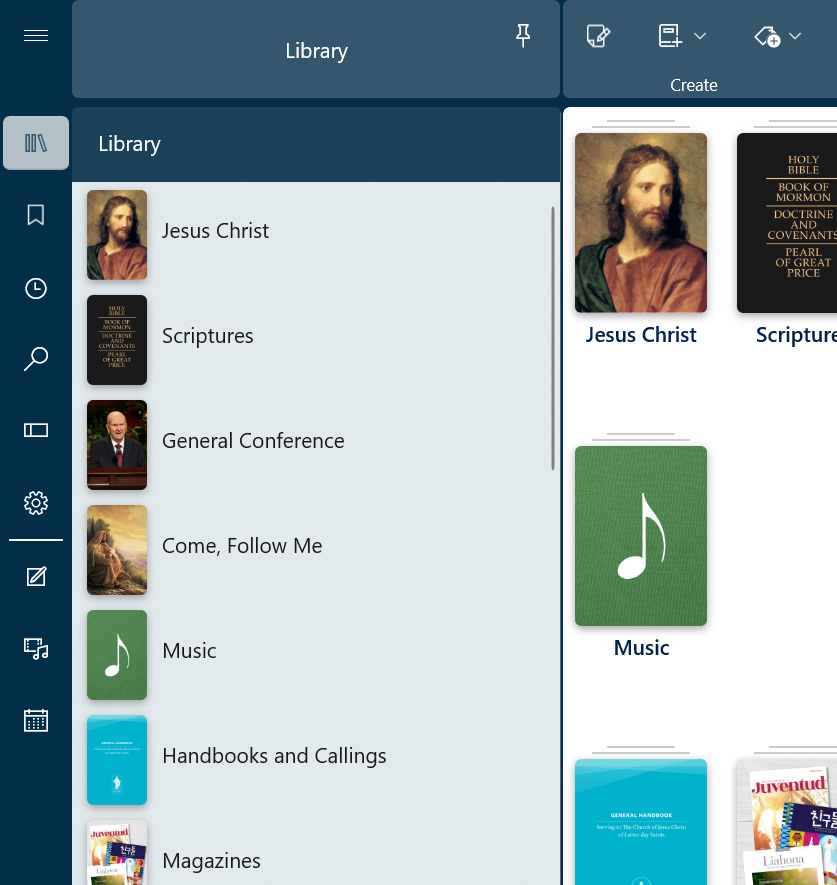The width and height of the screenshot is (837, 885).
Task: Open the calendar icon in sidebar
Action: pyautogui.click(x=36, y=721)
